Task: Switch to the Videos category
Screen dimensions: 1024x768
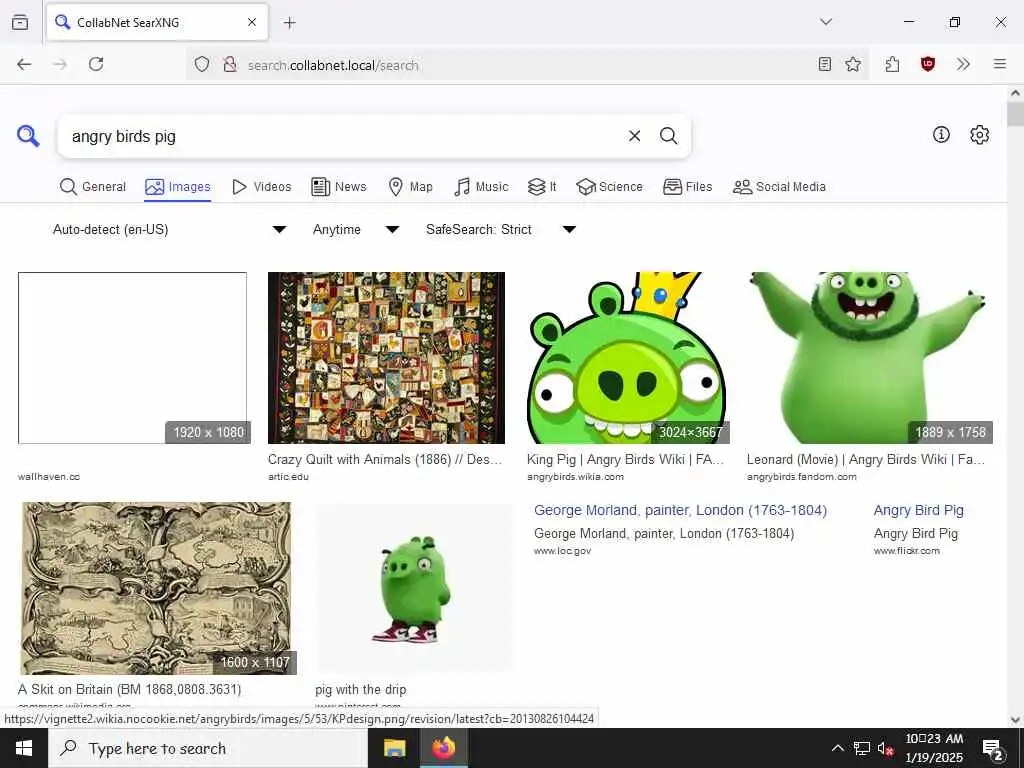Action: 261,187
